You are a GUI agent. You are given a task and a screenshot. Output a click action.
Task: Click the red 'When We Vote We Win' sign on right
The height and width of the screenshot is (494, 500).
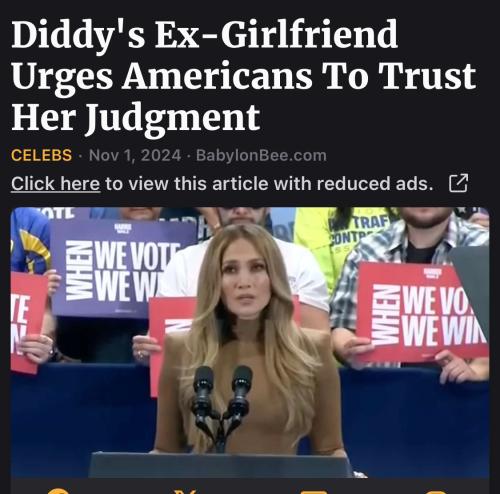click(x=422, y=312)
